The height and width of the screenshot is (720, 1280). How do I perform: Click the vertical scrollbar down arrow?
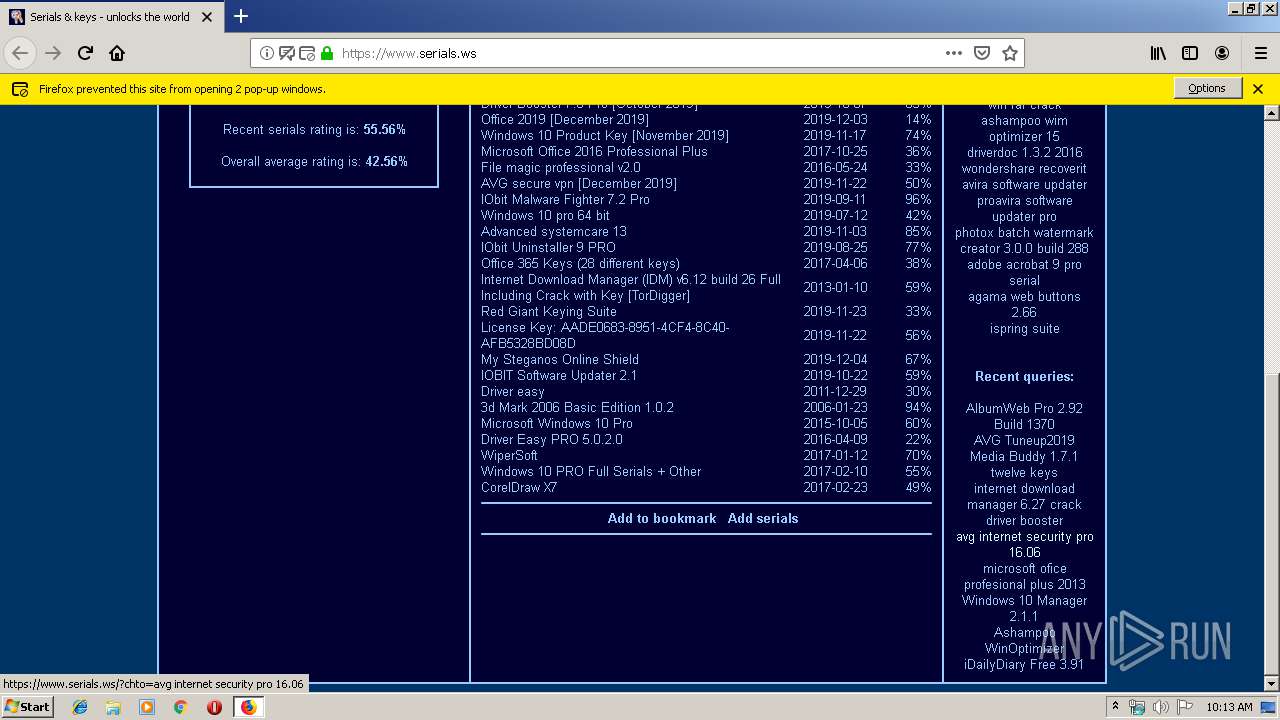[x=1271, y=684]
